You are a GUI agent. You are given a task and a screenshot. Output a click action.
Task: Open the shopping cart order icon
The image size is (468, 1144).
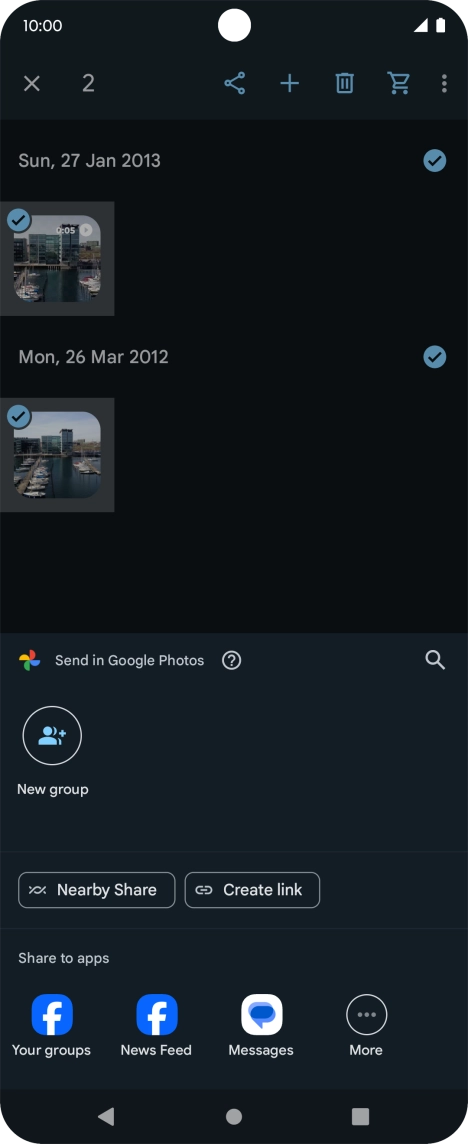point(399,83)
